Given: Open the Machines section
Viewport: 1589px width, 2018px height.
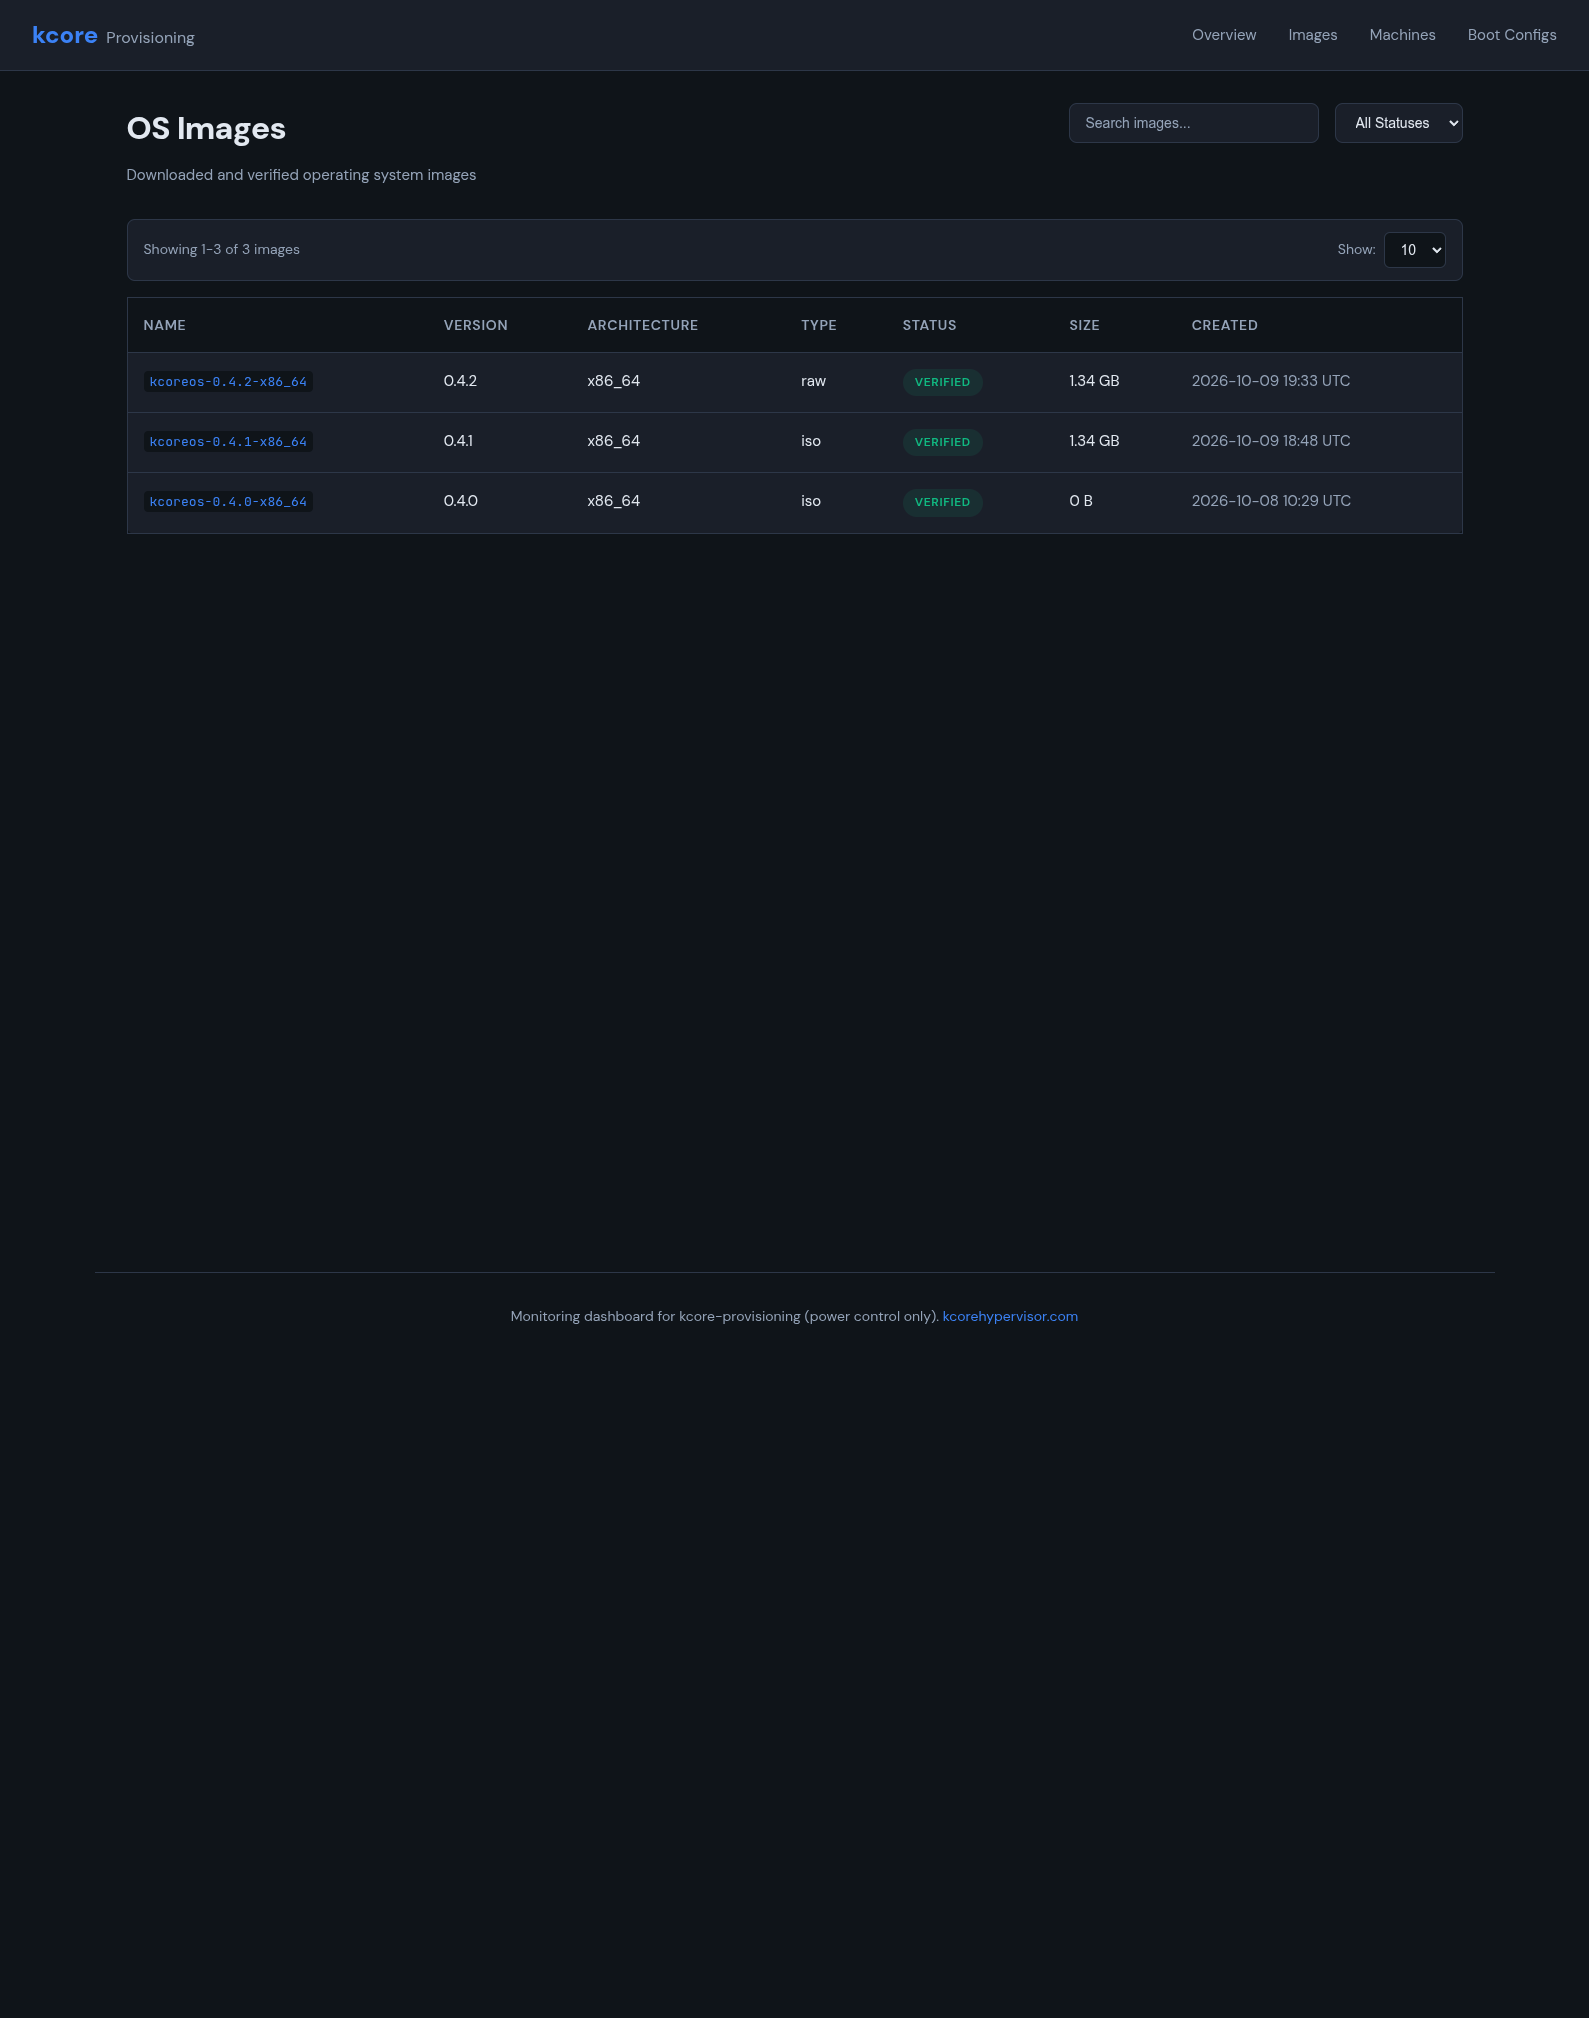Looking at the screenshot, I should click(x=1402, y=35).
